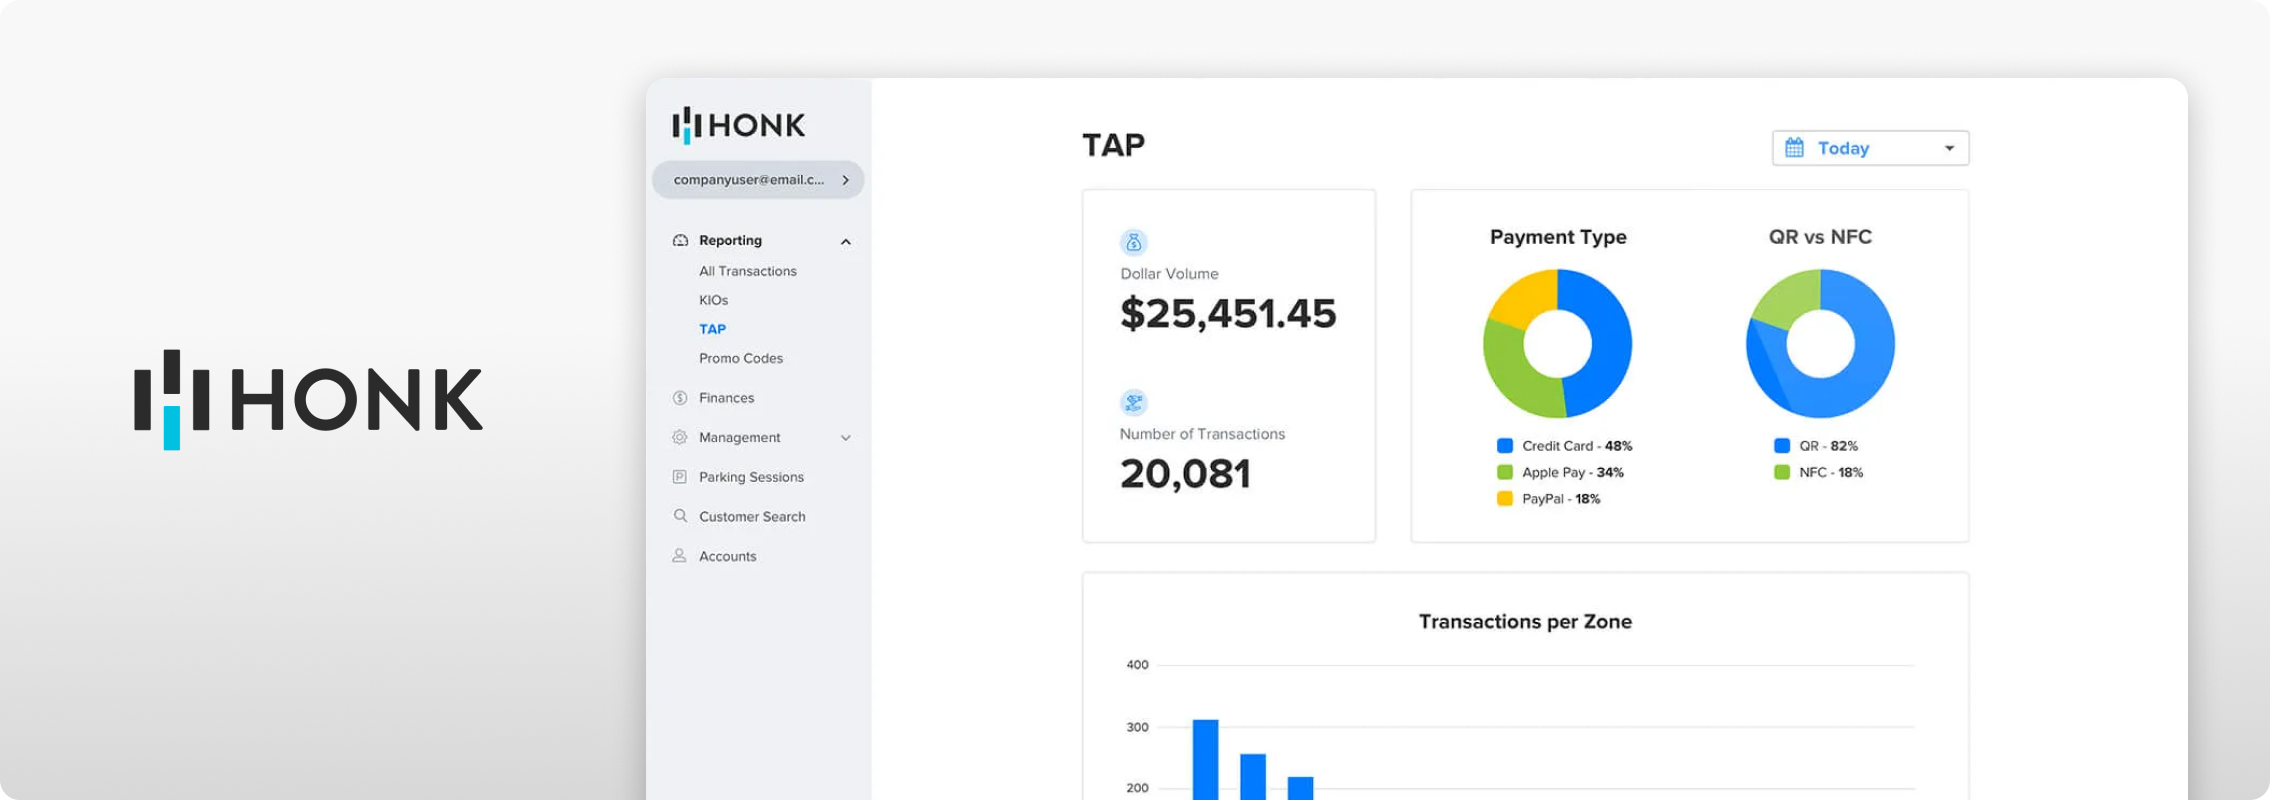Click the Finances dollar icon
The width and height of the screenshot is (2270, 800).
pos(680,398)
